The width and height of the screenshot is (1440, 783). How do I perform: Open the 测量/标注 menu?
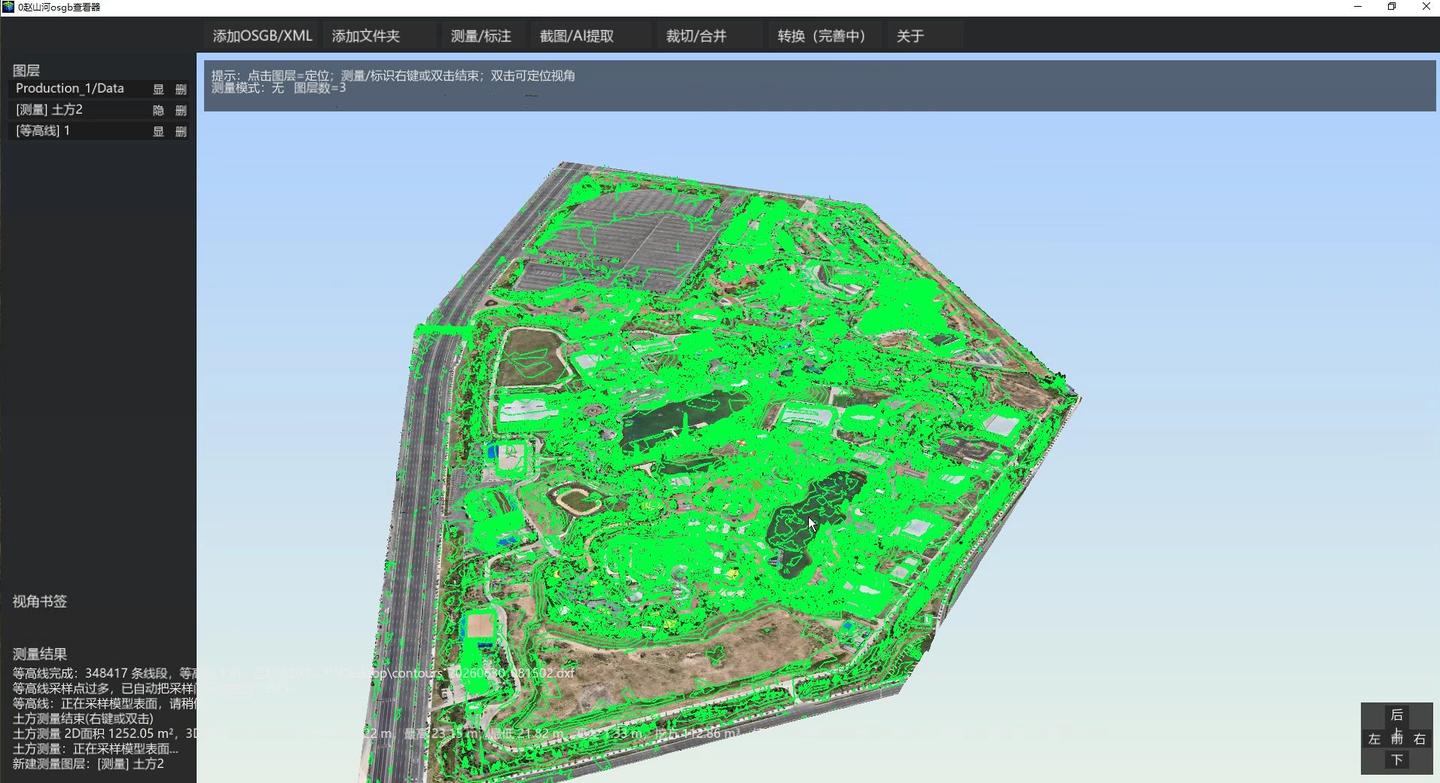tap(481, 36)
